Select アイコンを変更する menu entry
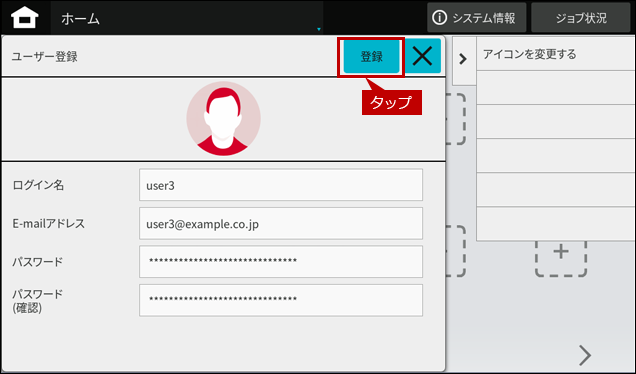636x374 pixels. point(556,54)
